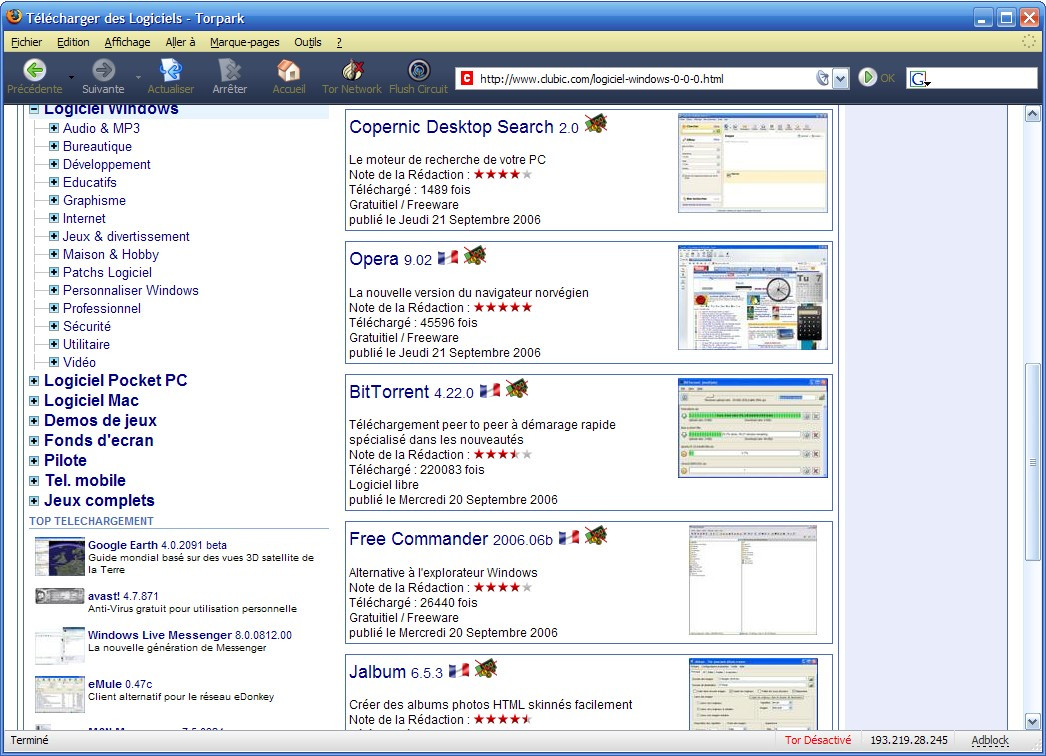1046x756 pixels.
Task: Go home with the Accueil icon
Action: 289,70
